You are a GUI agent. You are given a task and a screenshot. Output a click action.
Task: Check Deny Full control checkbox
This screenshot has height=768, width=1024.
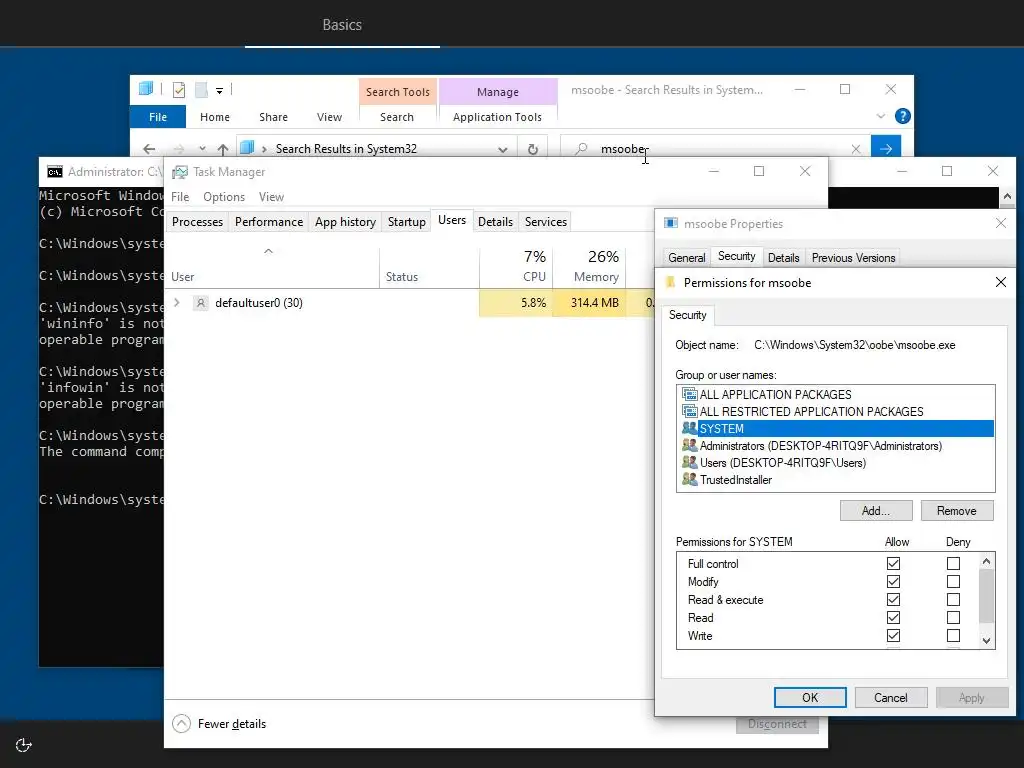coord(953,563)
